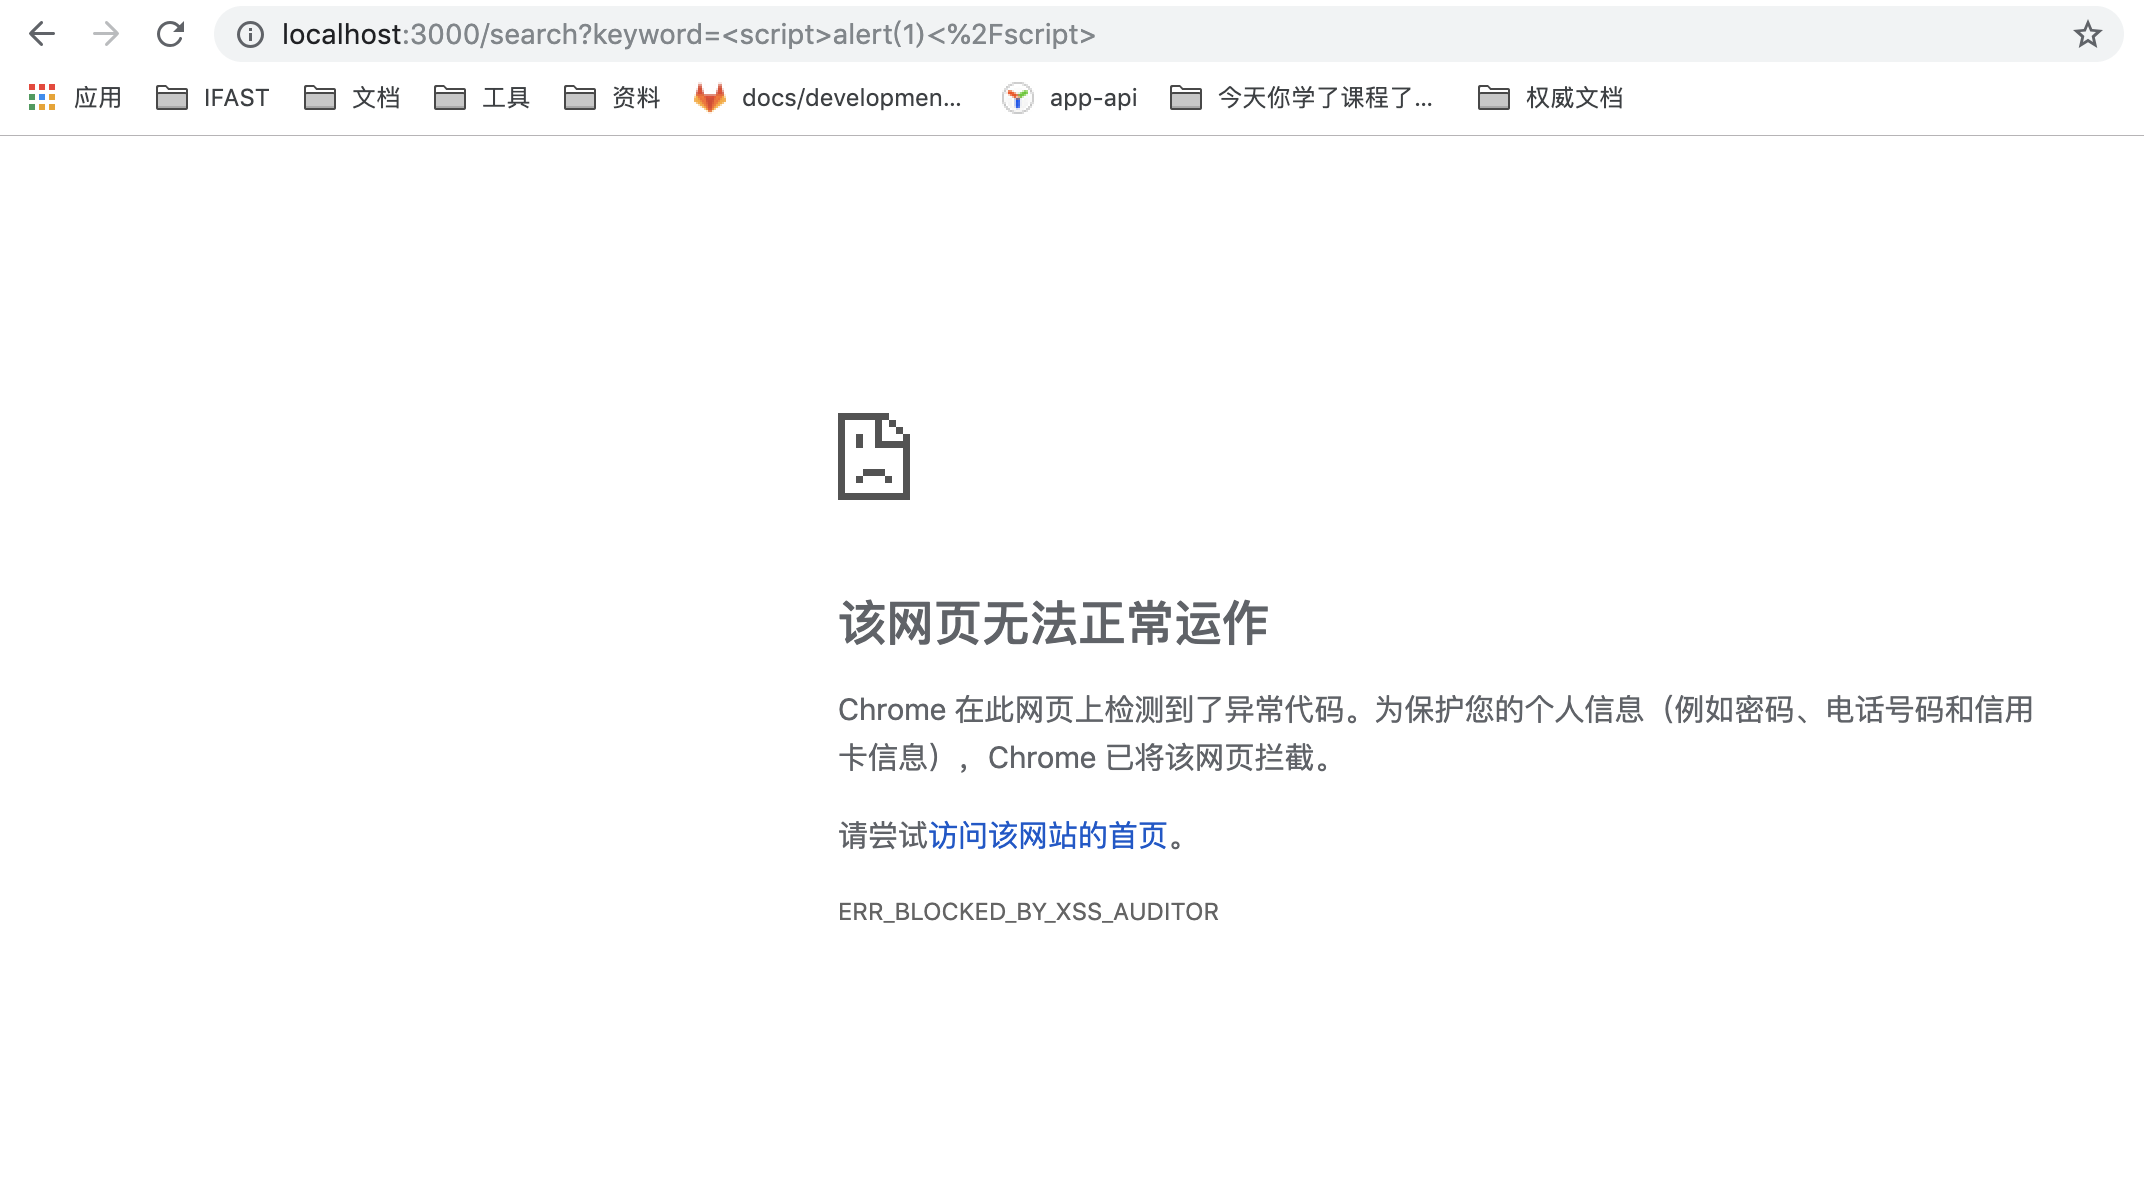Bookmark this page with star icon
Image resolution: width=2144 pixels, height=1202 pixels.
[x=2087, y=35]
